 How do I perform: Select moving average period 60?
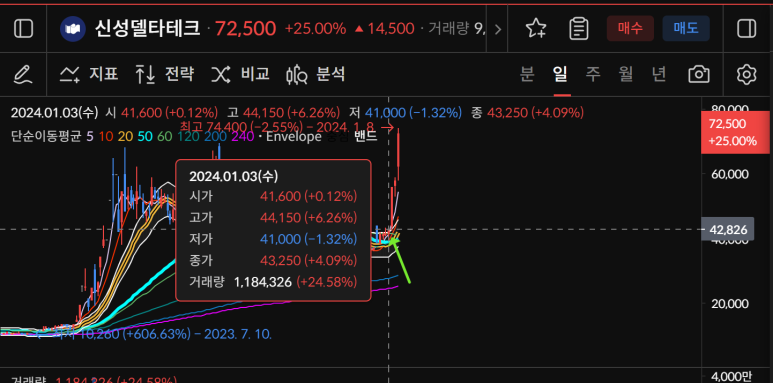tap(165, 137)
